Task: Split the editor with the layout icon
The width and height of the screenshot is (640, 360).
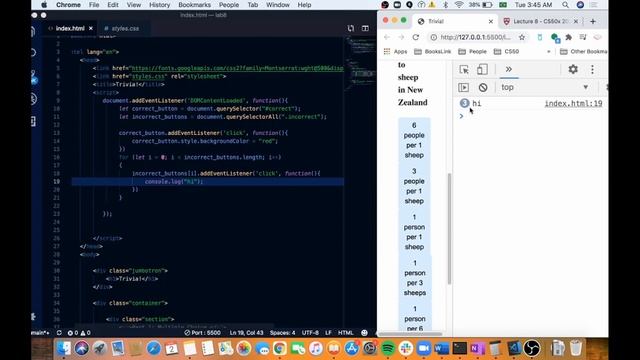Action: pyautogui.click(x=365, y=28)
